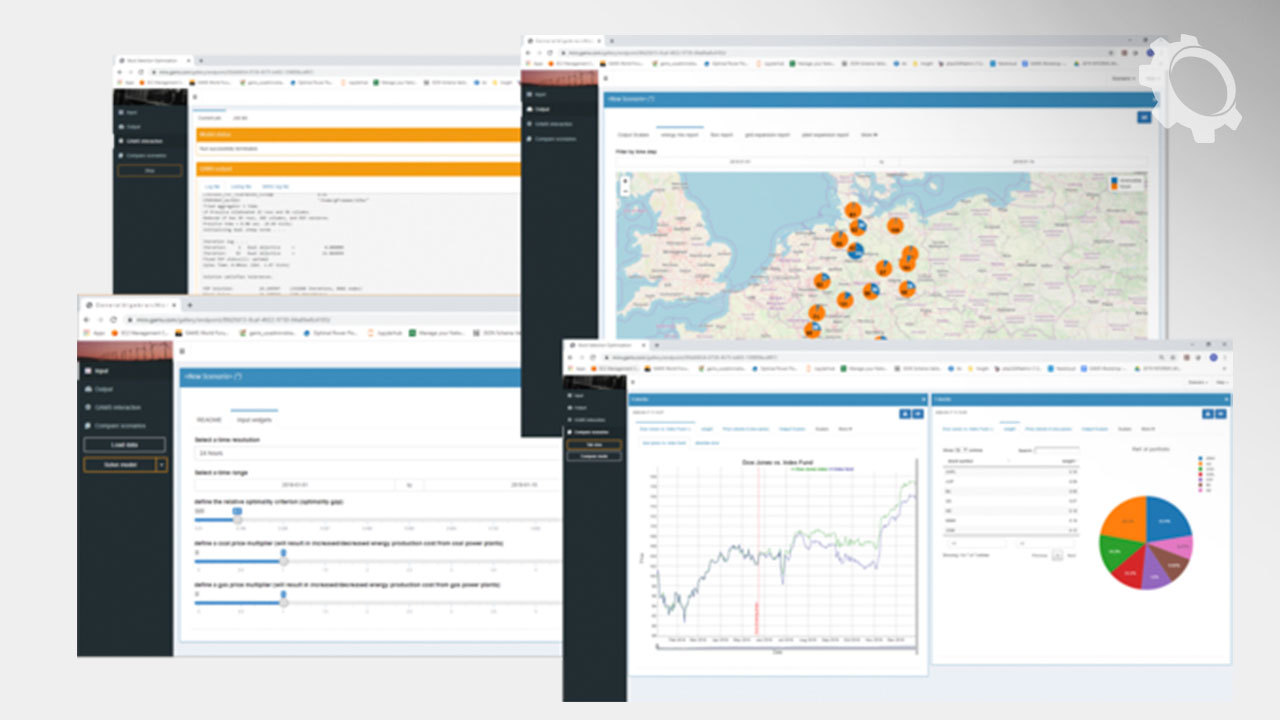
Task: Click the gas price multiplier slider handle
Action: tap(283, 602)
